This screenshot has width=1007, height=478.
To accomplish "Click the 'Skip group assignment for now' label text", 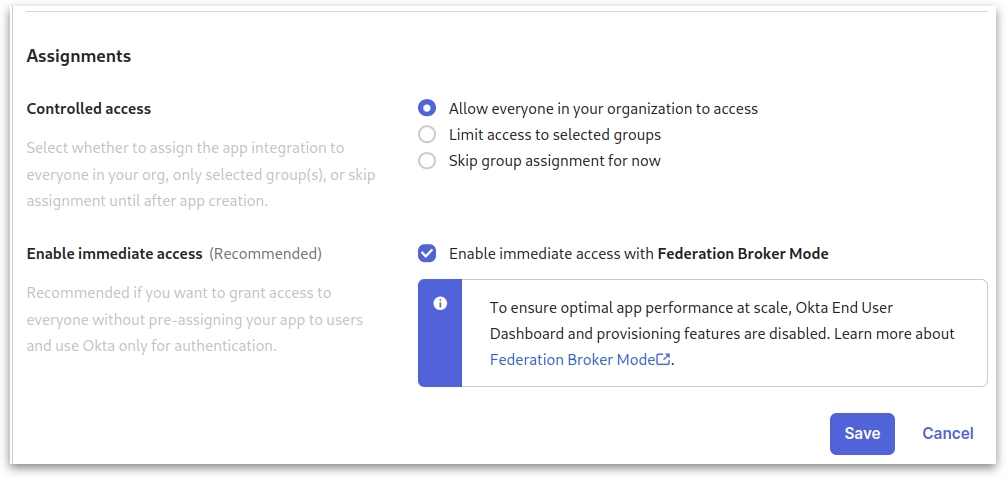I will coord(555,161).
